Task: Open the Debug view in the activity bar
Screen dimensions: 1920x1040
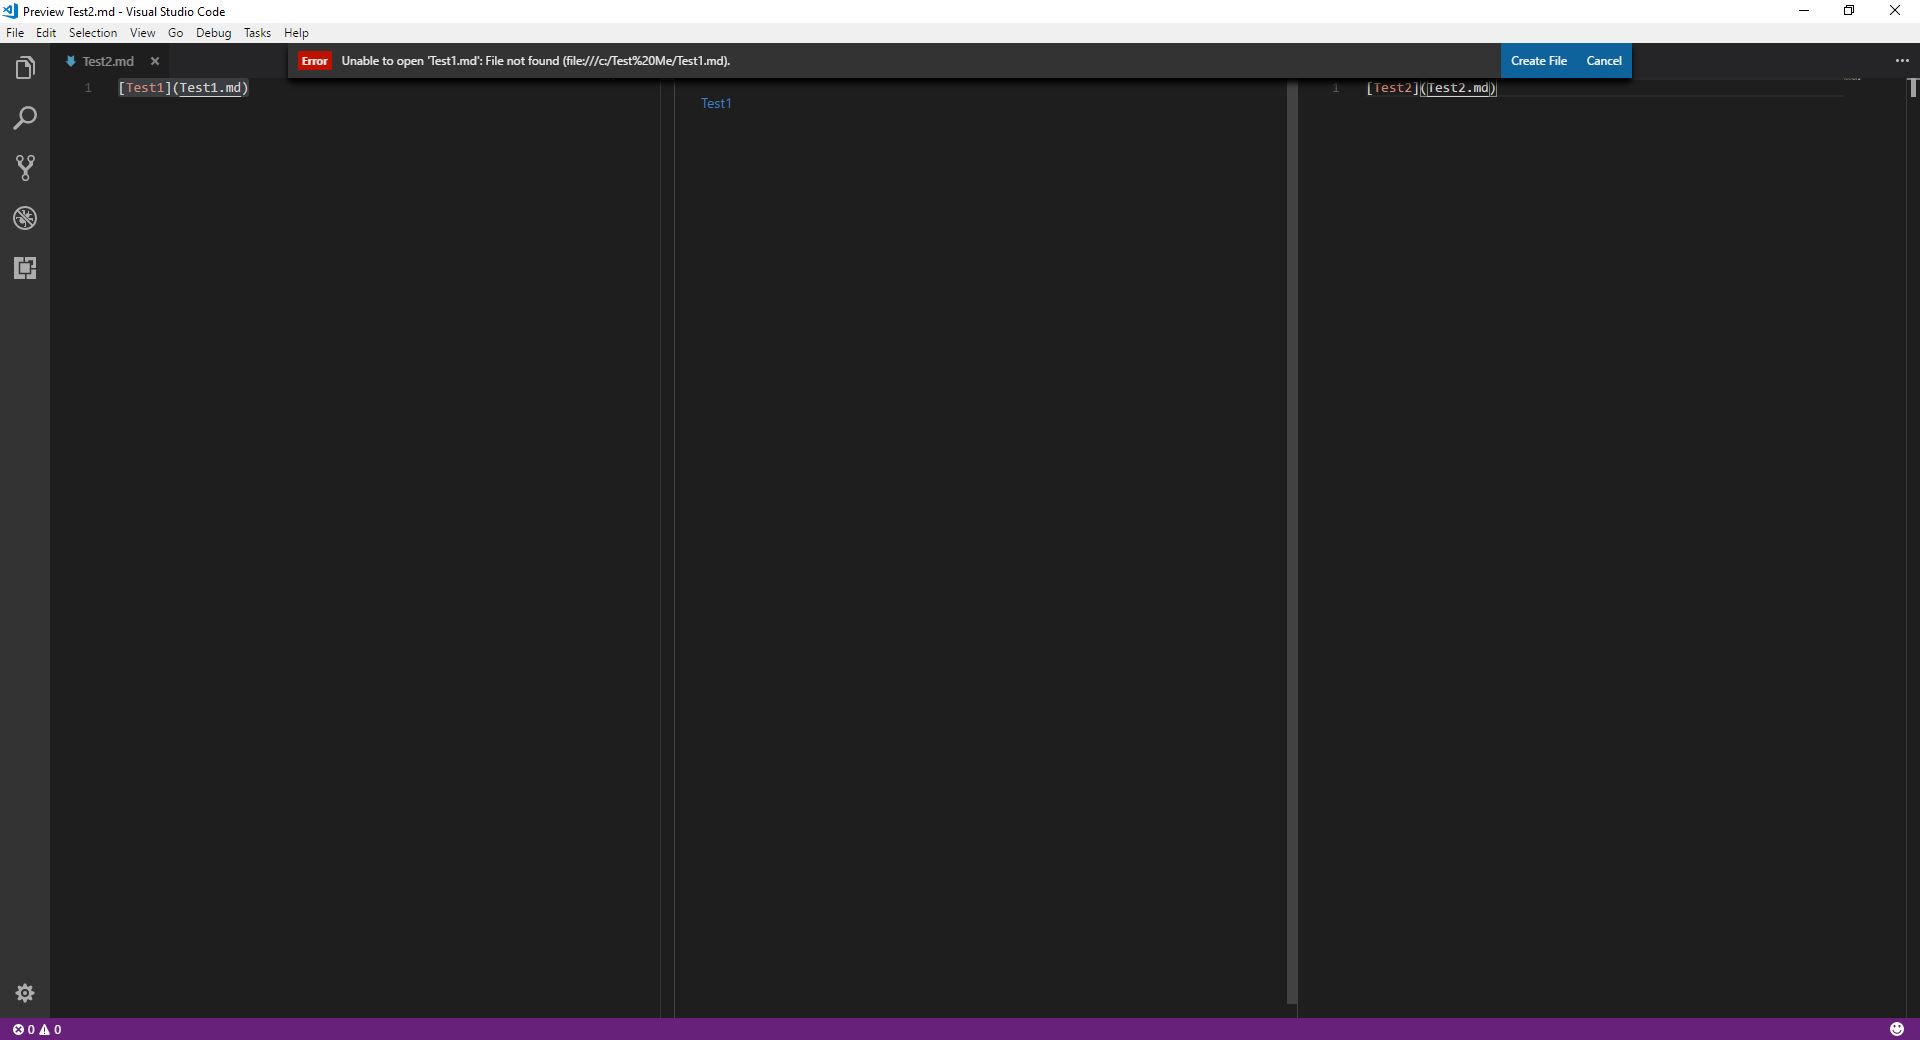Action: click(x=24, y=218)
